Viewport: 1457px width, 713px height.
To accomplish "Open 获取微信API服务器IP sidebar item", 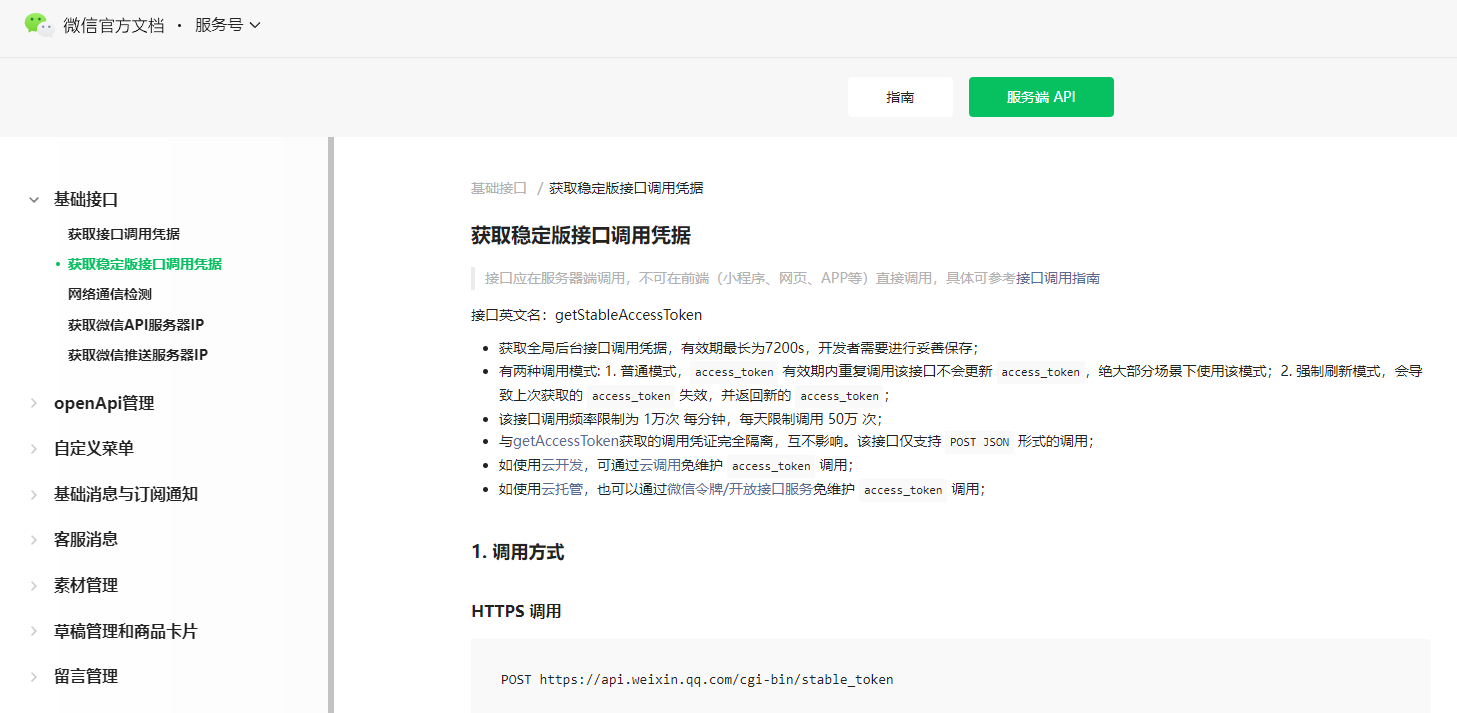I will click(x=136, y=325).
